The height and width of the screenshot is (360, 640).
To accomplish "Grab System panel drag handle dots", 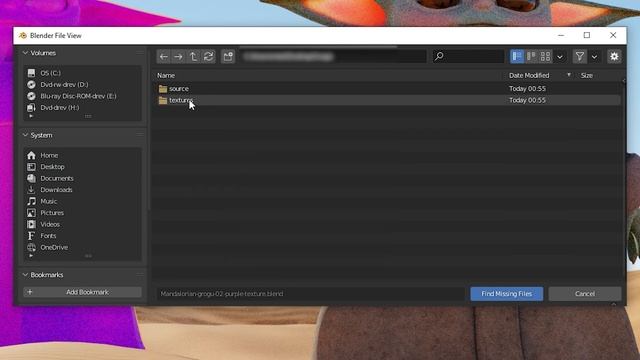I will coord(140,135).
